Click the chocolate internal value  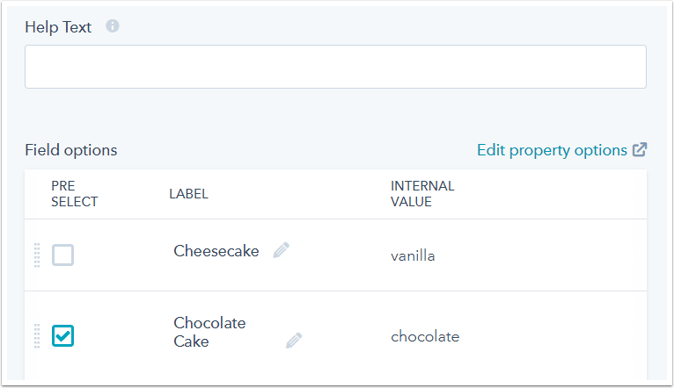[x=425, y=336]
